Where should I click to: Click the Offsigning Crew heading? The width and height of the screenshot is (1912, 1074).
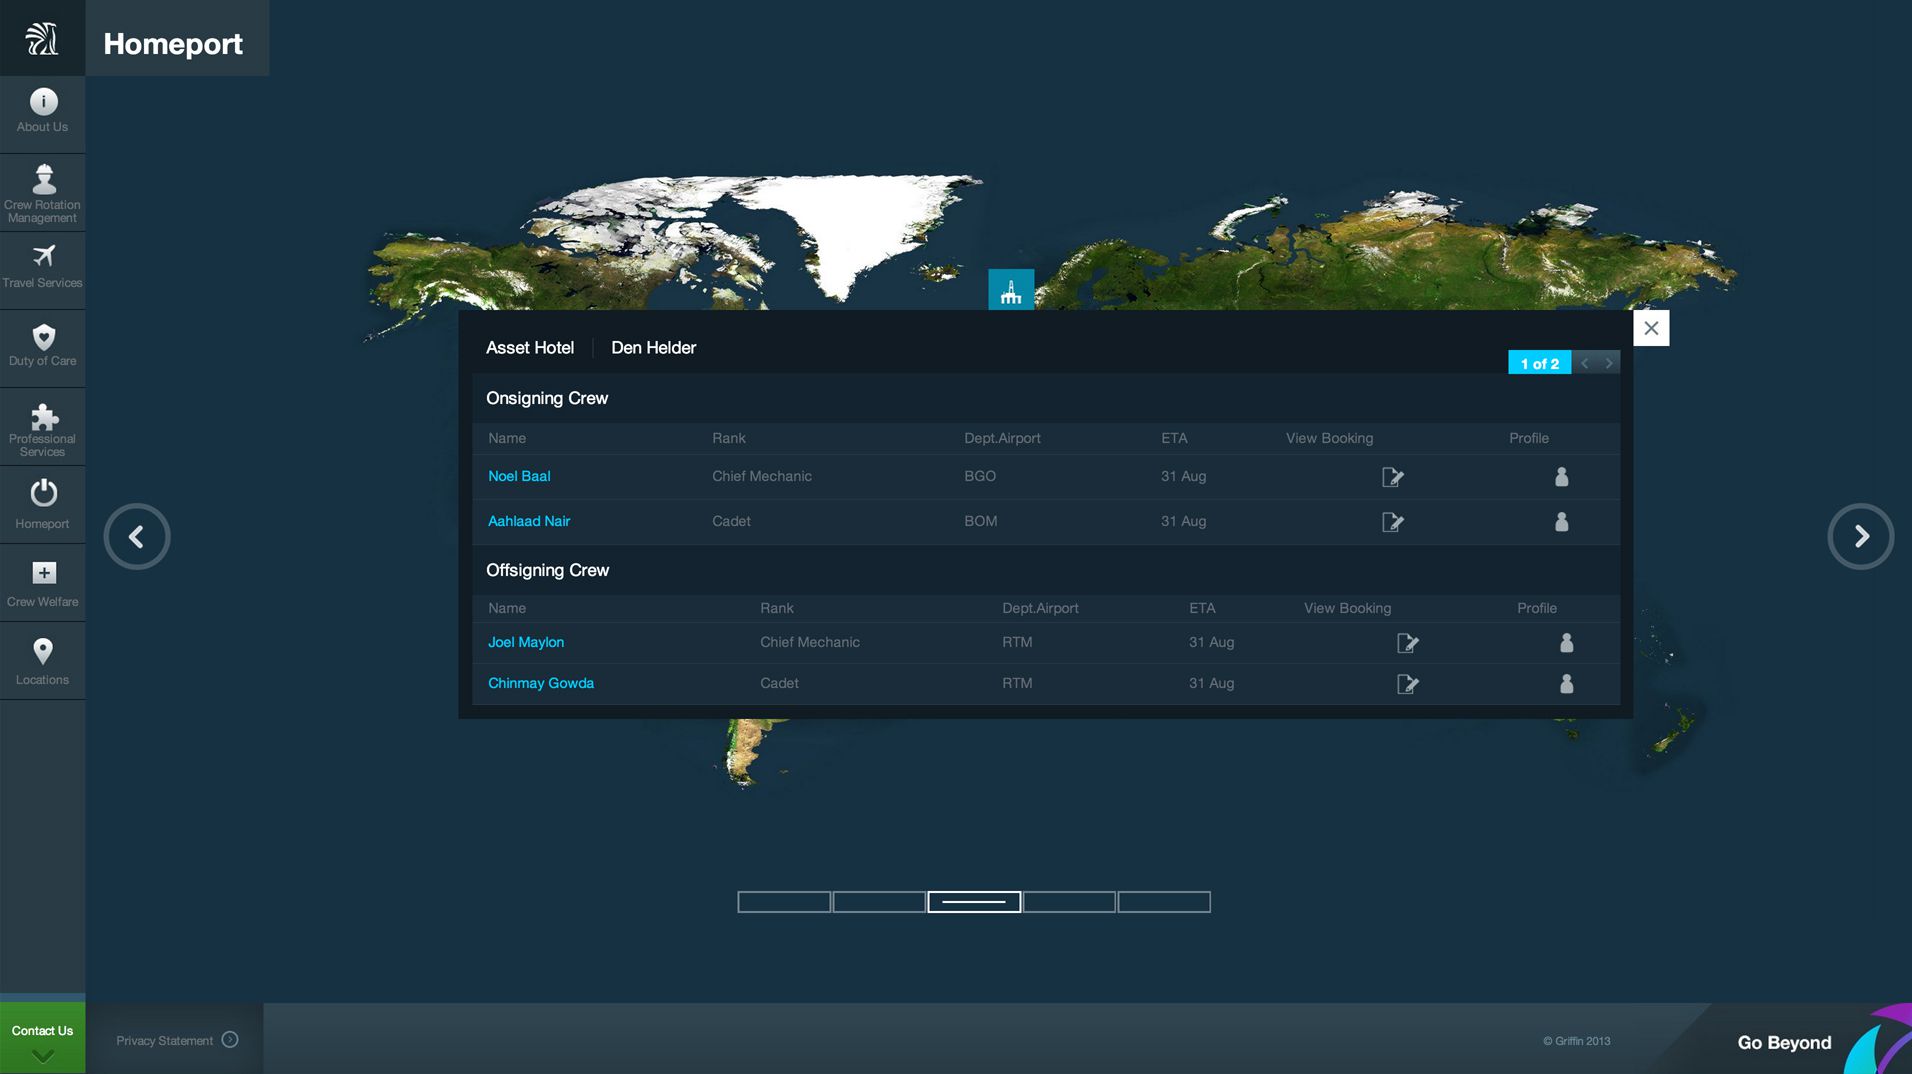point(547,570)
